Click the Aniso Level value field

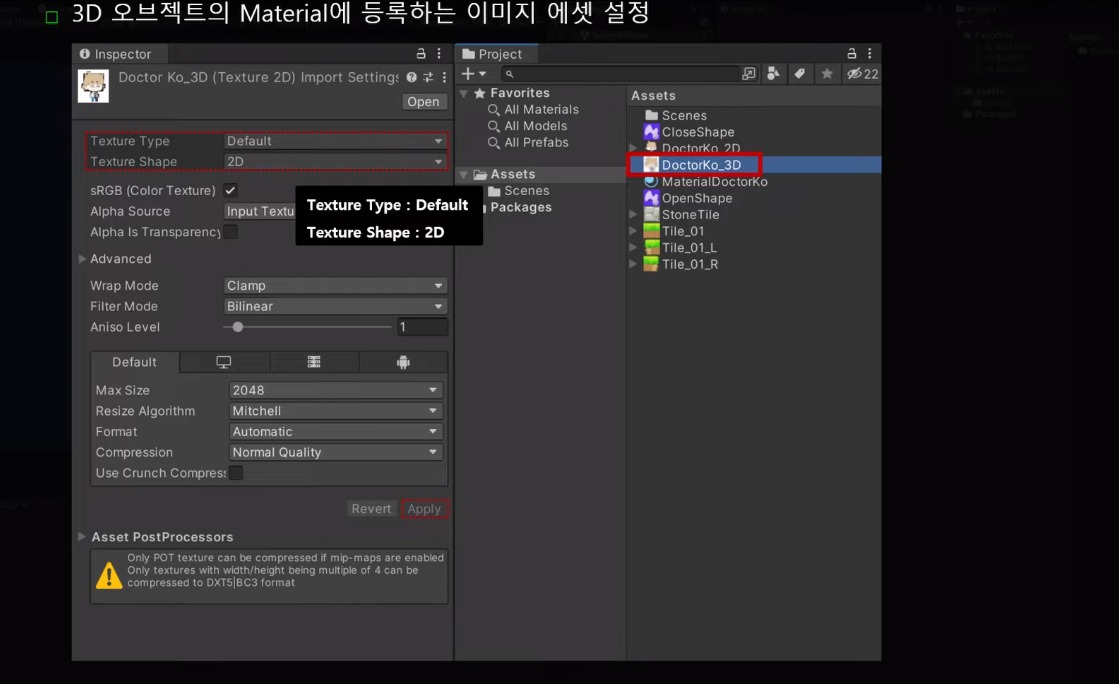coord(422,327)
